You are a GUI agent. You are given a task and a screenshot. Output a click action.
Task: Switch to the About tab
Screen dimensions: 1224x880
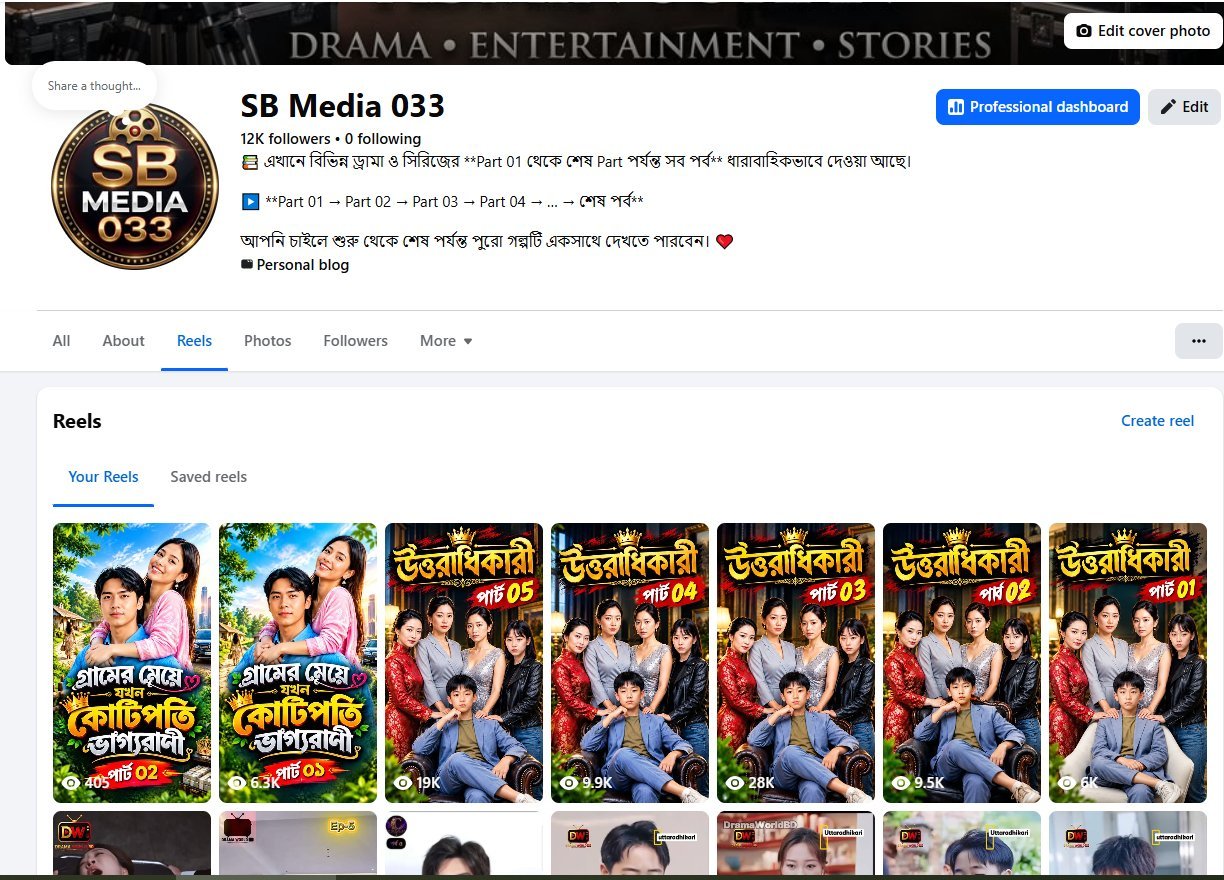123,341
